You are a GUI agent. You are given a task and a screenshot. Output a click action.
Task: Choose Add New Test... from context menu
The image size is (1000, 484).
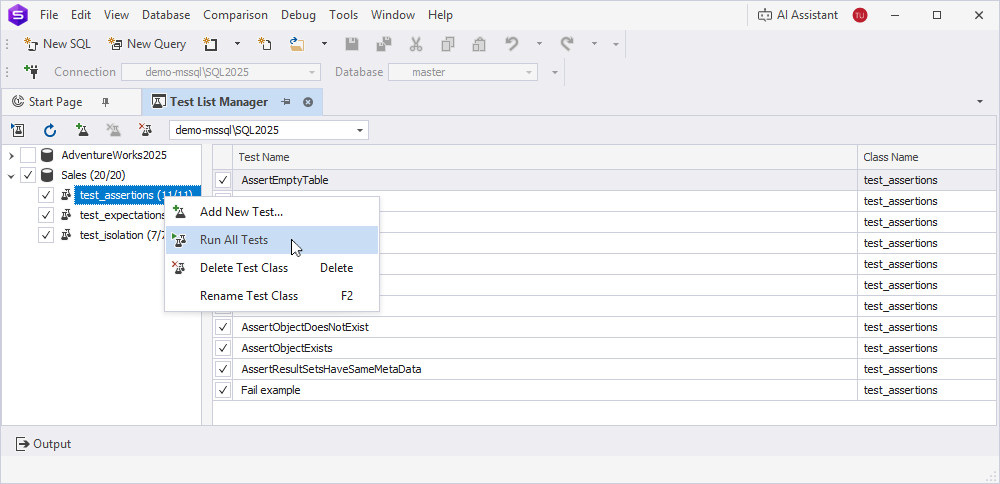[x=272, y=212]
